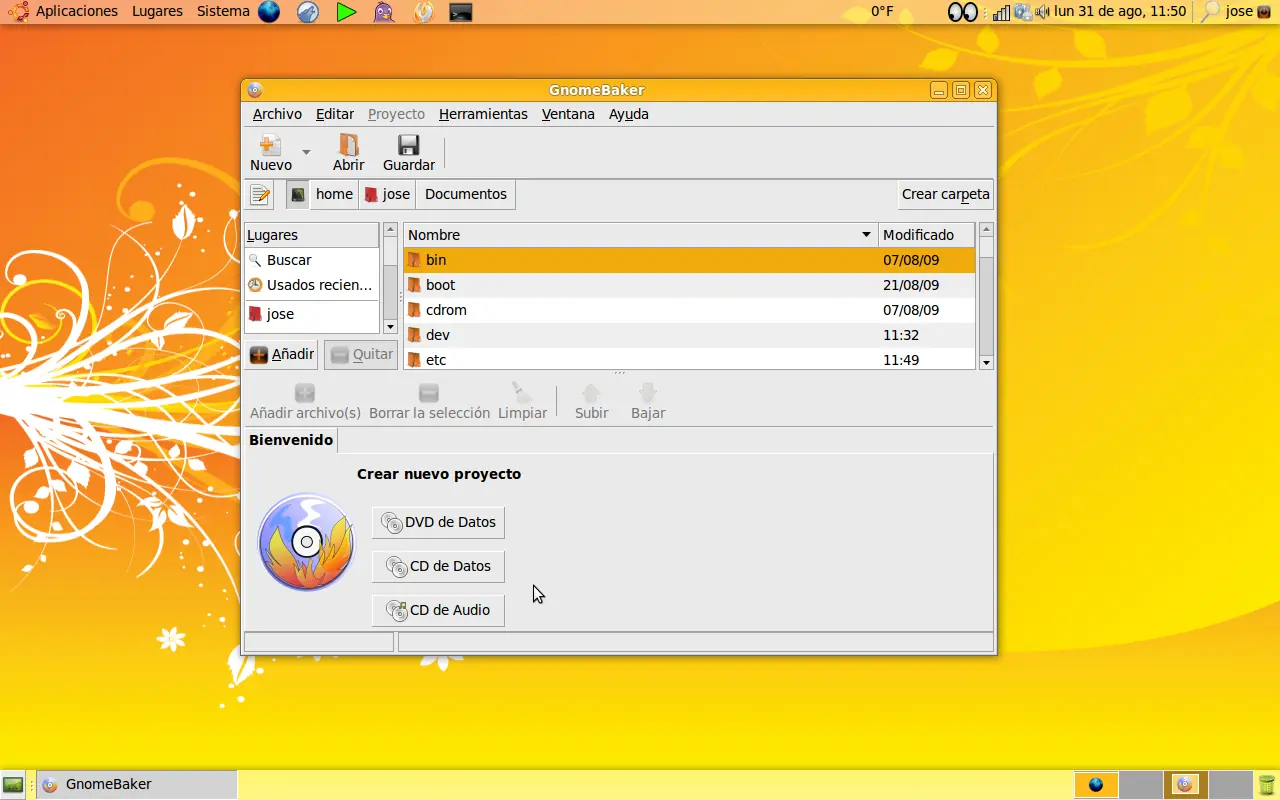Screen dimensions: 1280x800
Task: Click the show desktop icon in bottom panel
Action: [13, 785]
